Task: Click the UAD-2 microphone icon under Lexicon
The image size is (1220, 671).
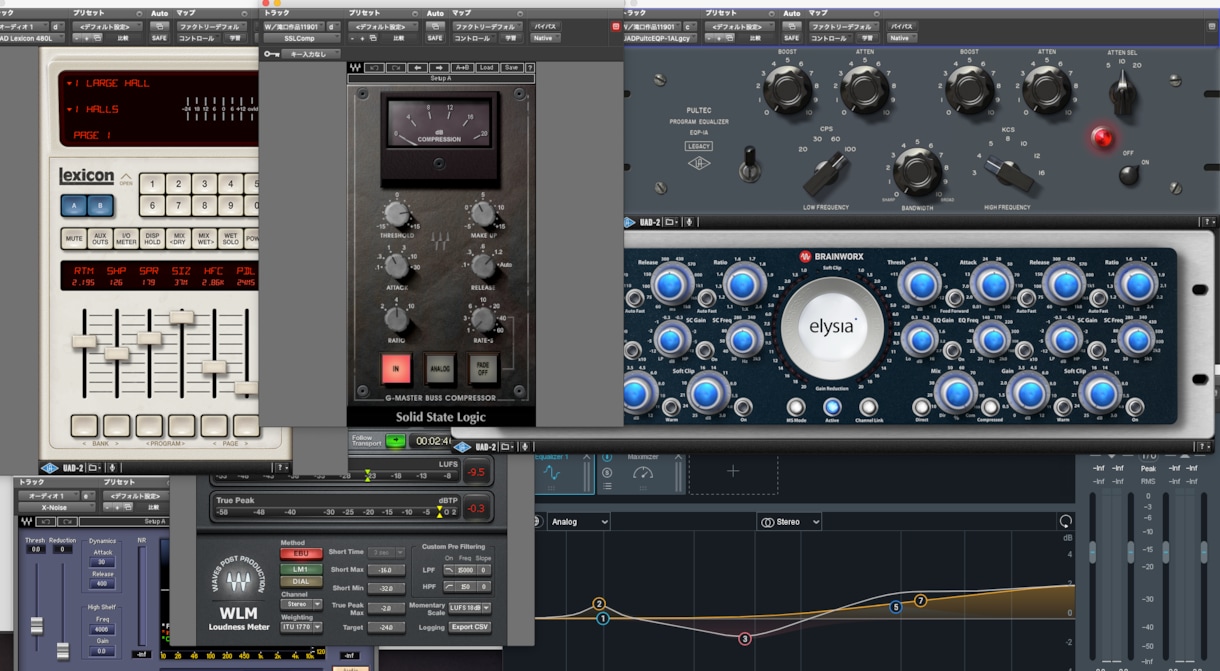Action: pyautogui.click(x=112, y=467)
